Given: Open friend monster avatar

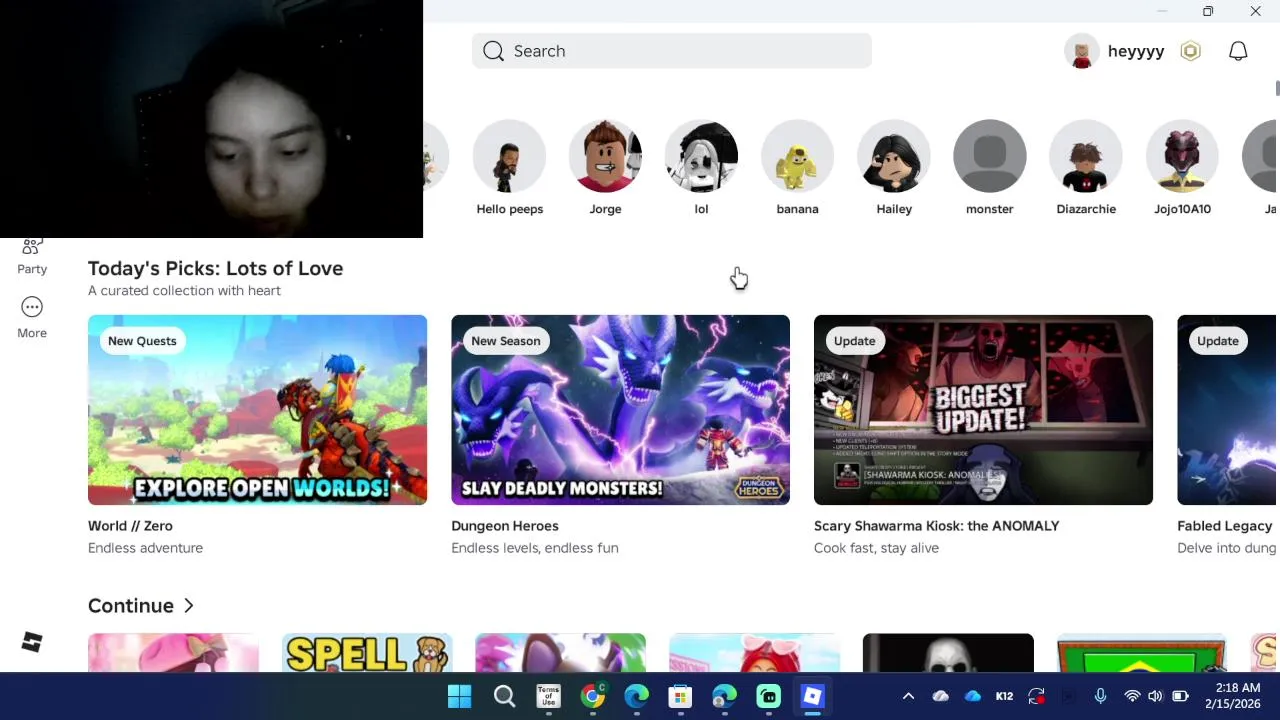Looking at the screenshot, I should tap(989, 156).
